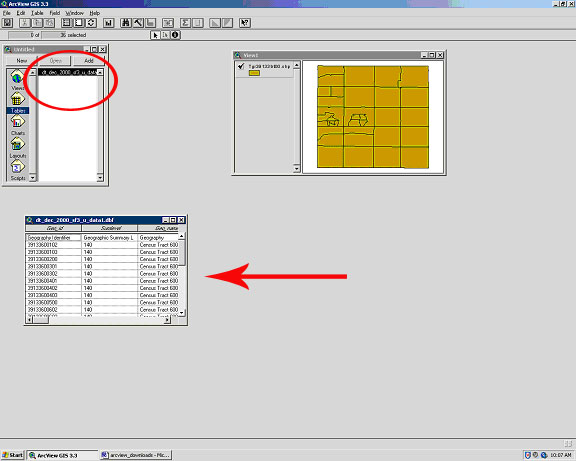Open the Field menu
The width and height of the screenshot is (576, 461).
pos(55,13)
